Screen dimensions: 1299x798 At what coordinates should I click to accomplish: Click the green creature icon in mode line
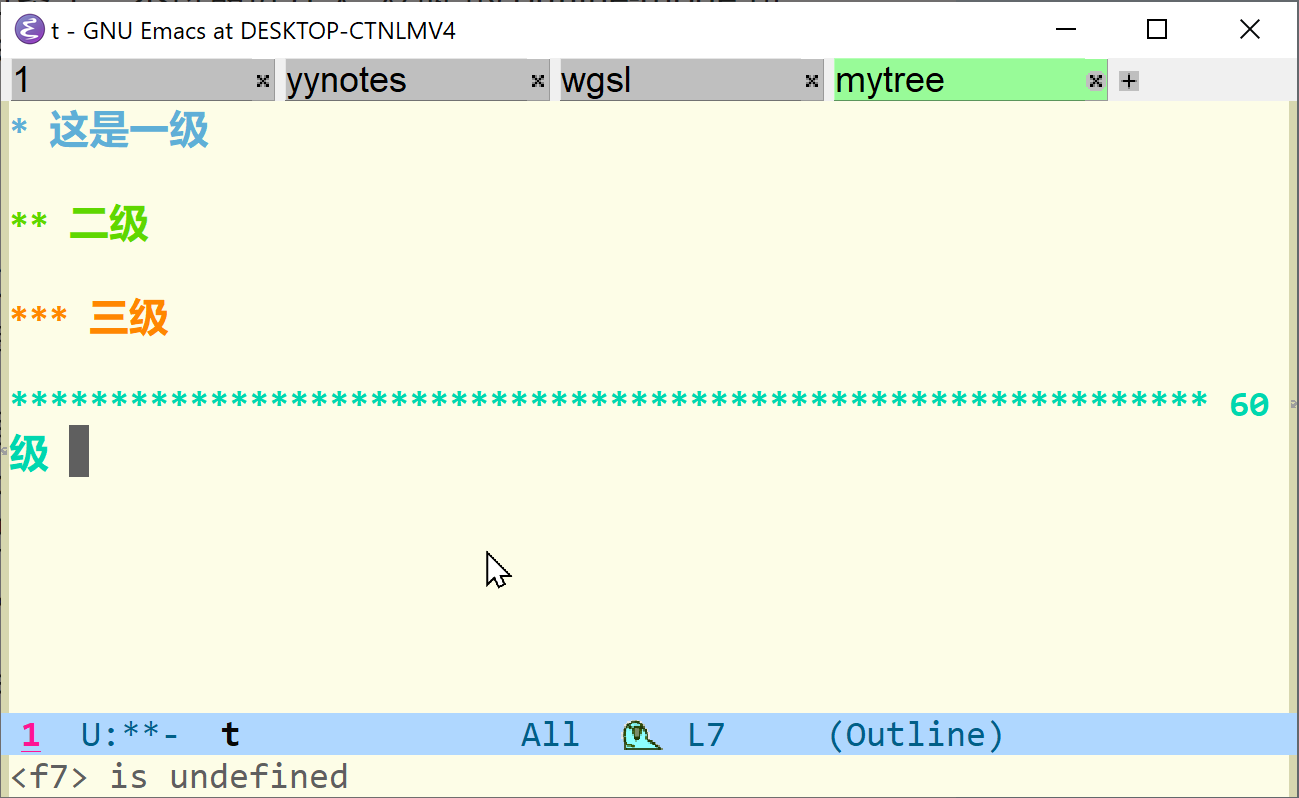point(641,736)
